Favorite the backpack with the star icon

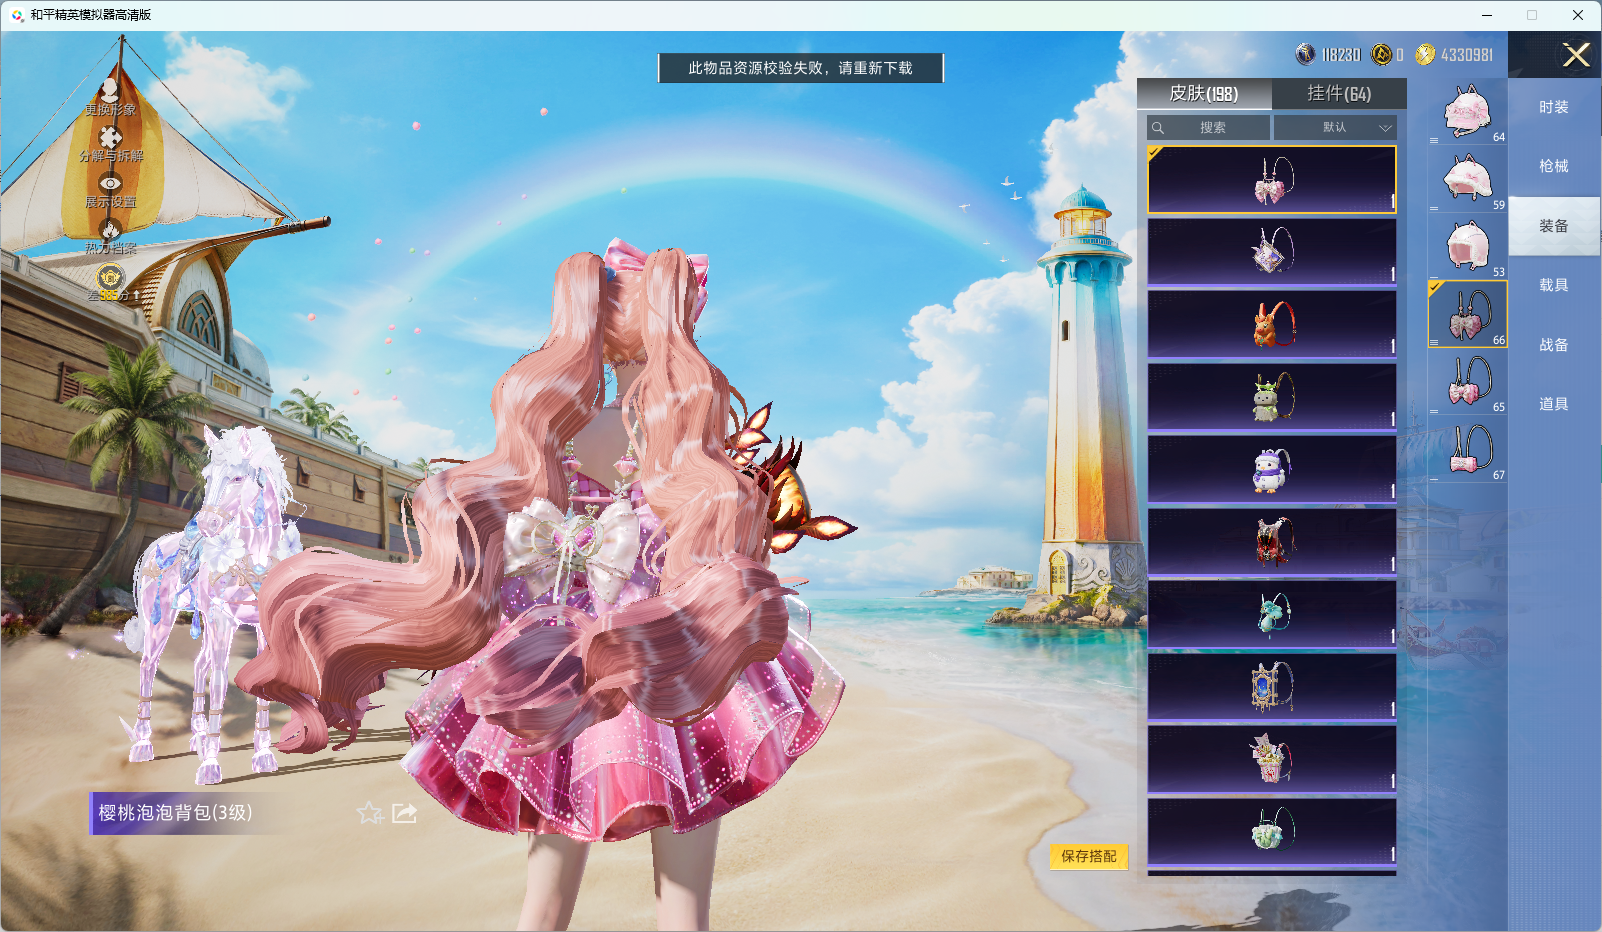point(370,813)
